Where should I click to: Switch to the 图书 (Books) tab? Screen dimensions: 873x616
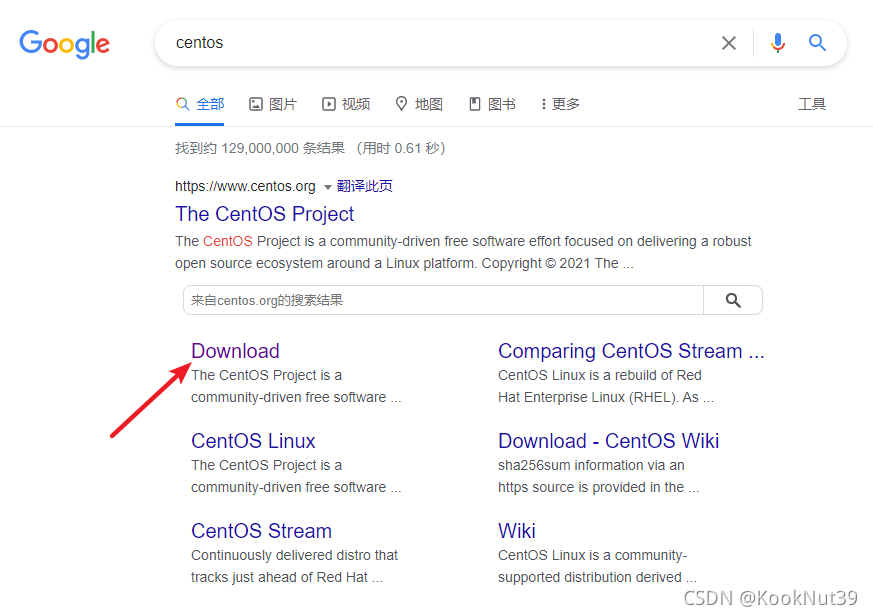coord(492,104)
